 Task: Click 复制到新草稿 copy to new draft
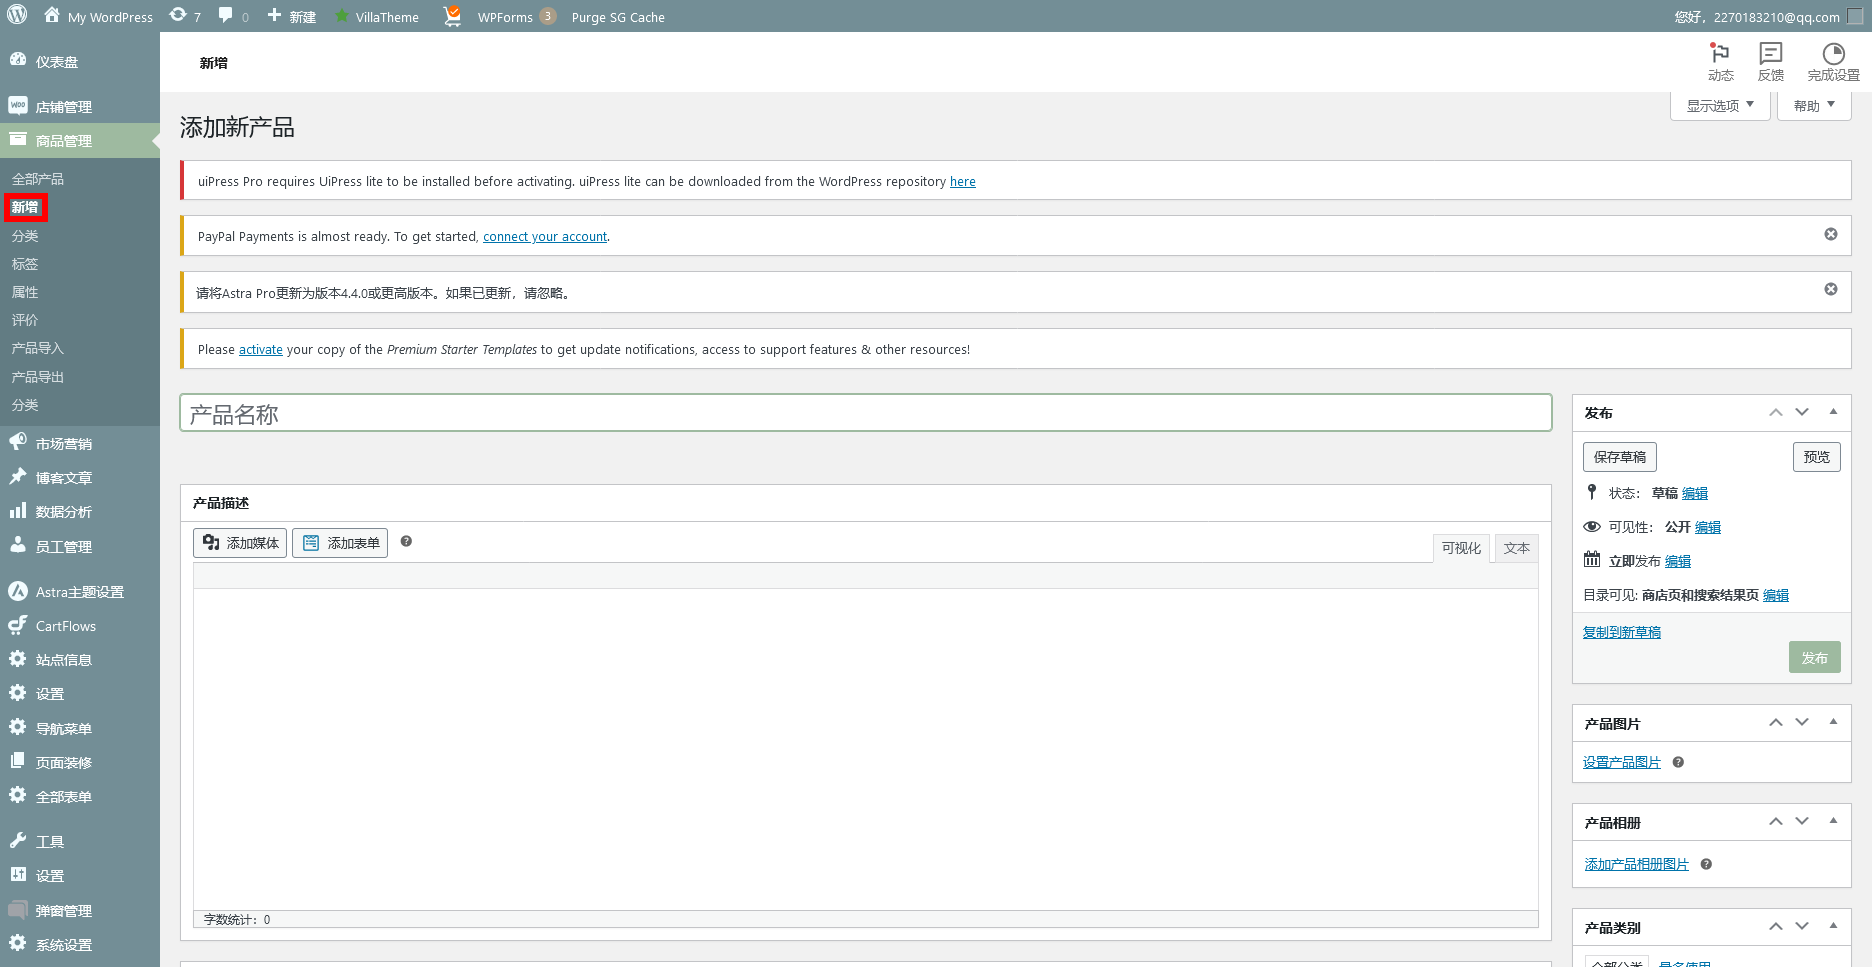pyautogui.click(x=1622, y=632)
